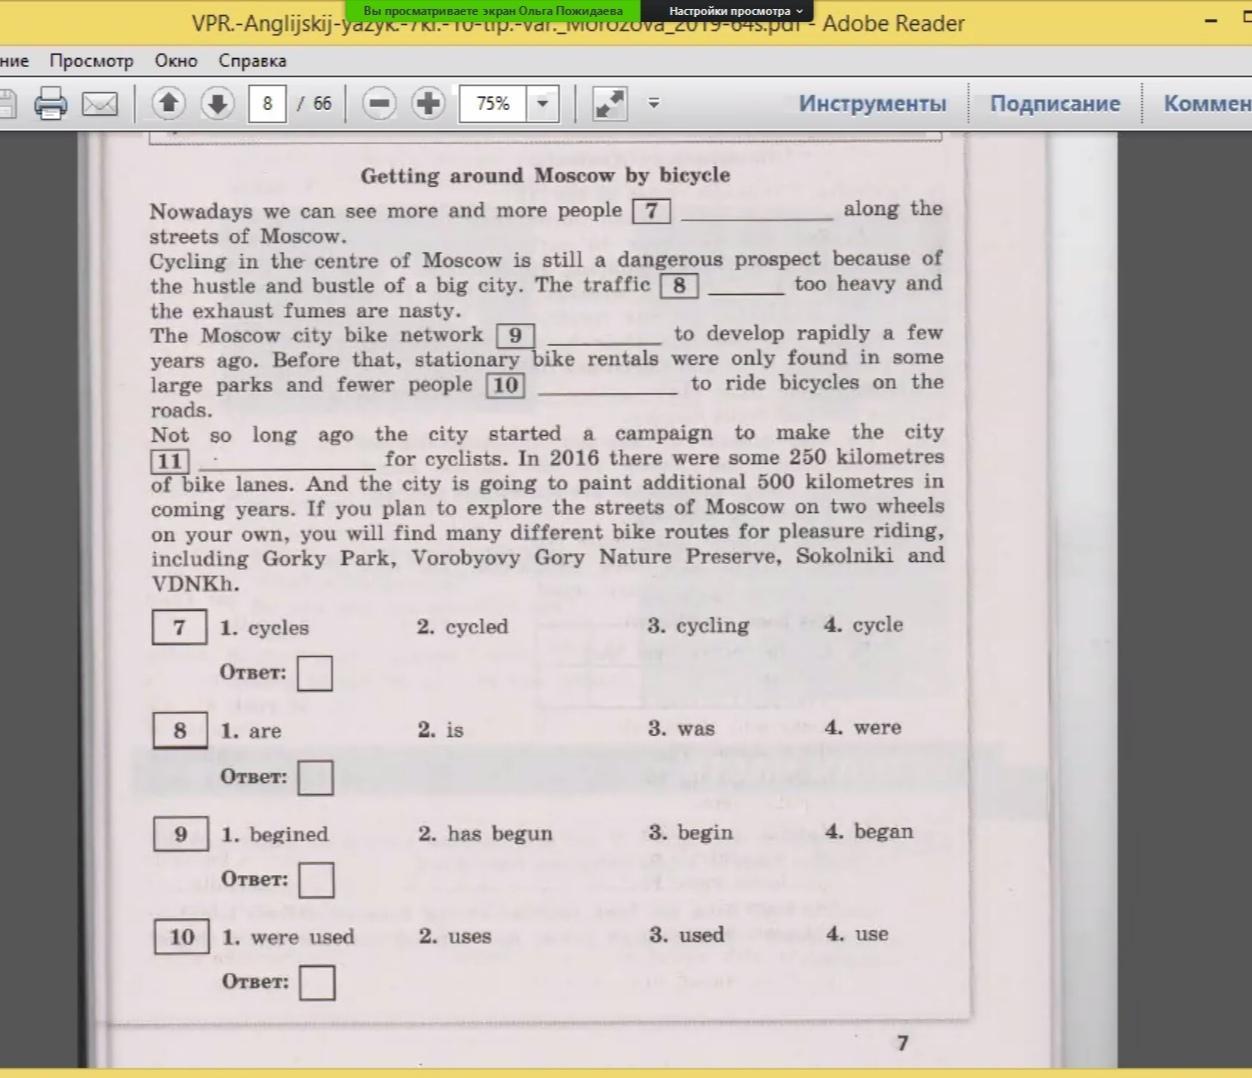
Task: Click option '2. uses' in question 10
Action: click(x=456, y=936)
